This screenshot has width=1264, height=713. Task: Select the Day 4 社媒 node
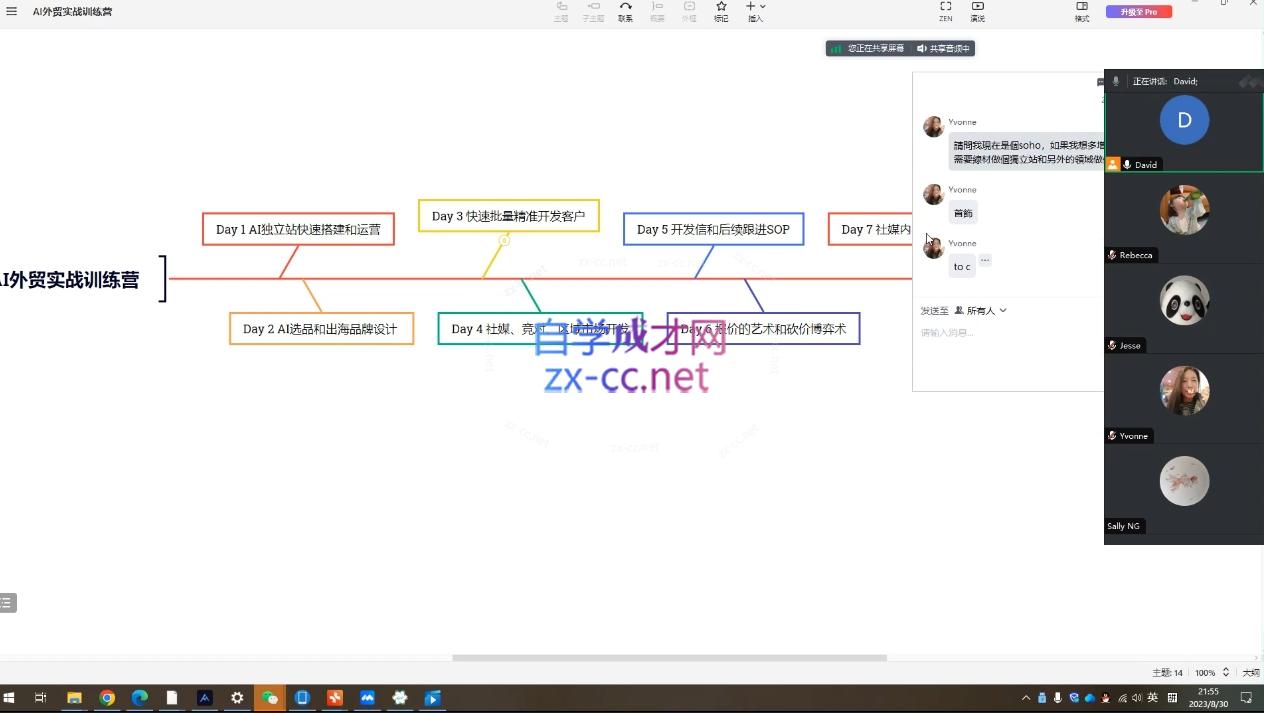(540, 328)
